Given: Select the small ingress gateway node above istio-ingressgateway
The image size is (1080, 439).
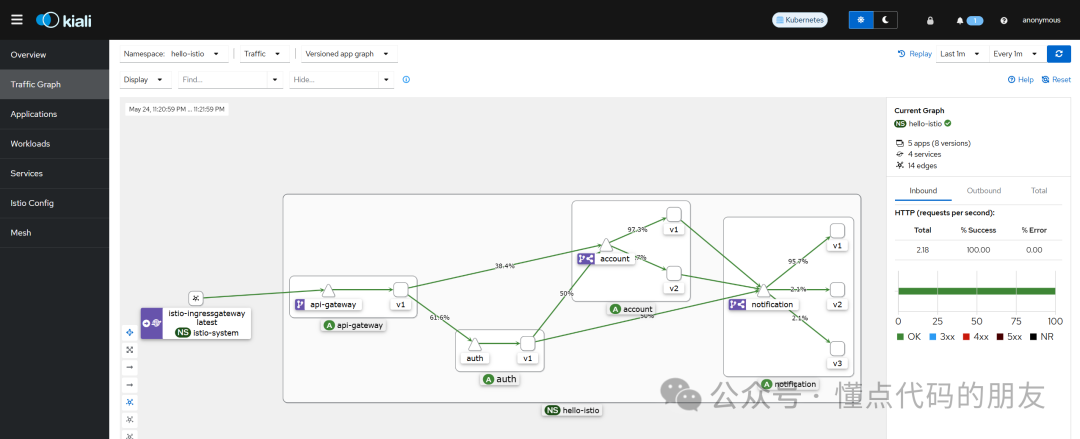Looking at the screenshot, I should 196,298.
